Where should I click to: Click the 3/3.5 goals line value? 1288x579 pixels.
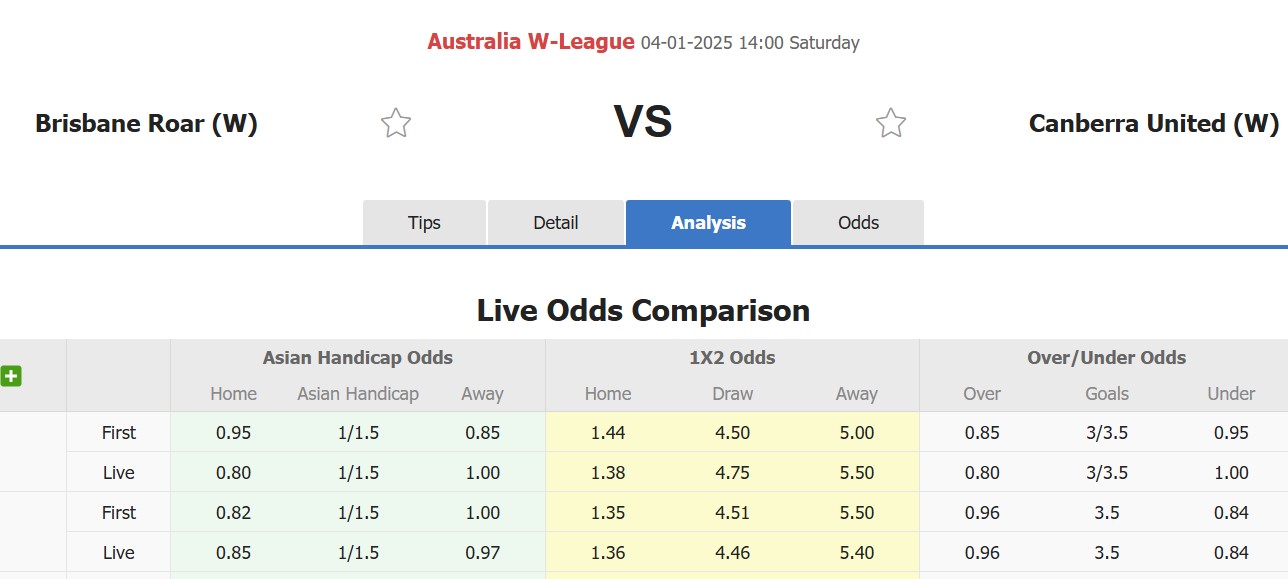click(x=1107, y=432)
